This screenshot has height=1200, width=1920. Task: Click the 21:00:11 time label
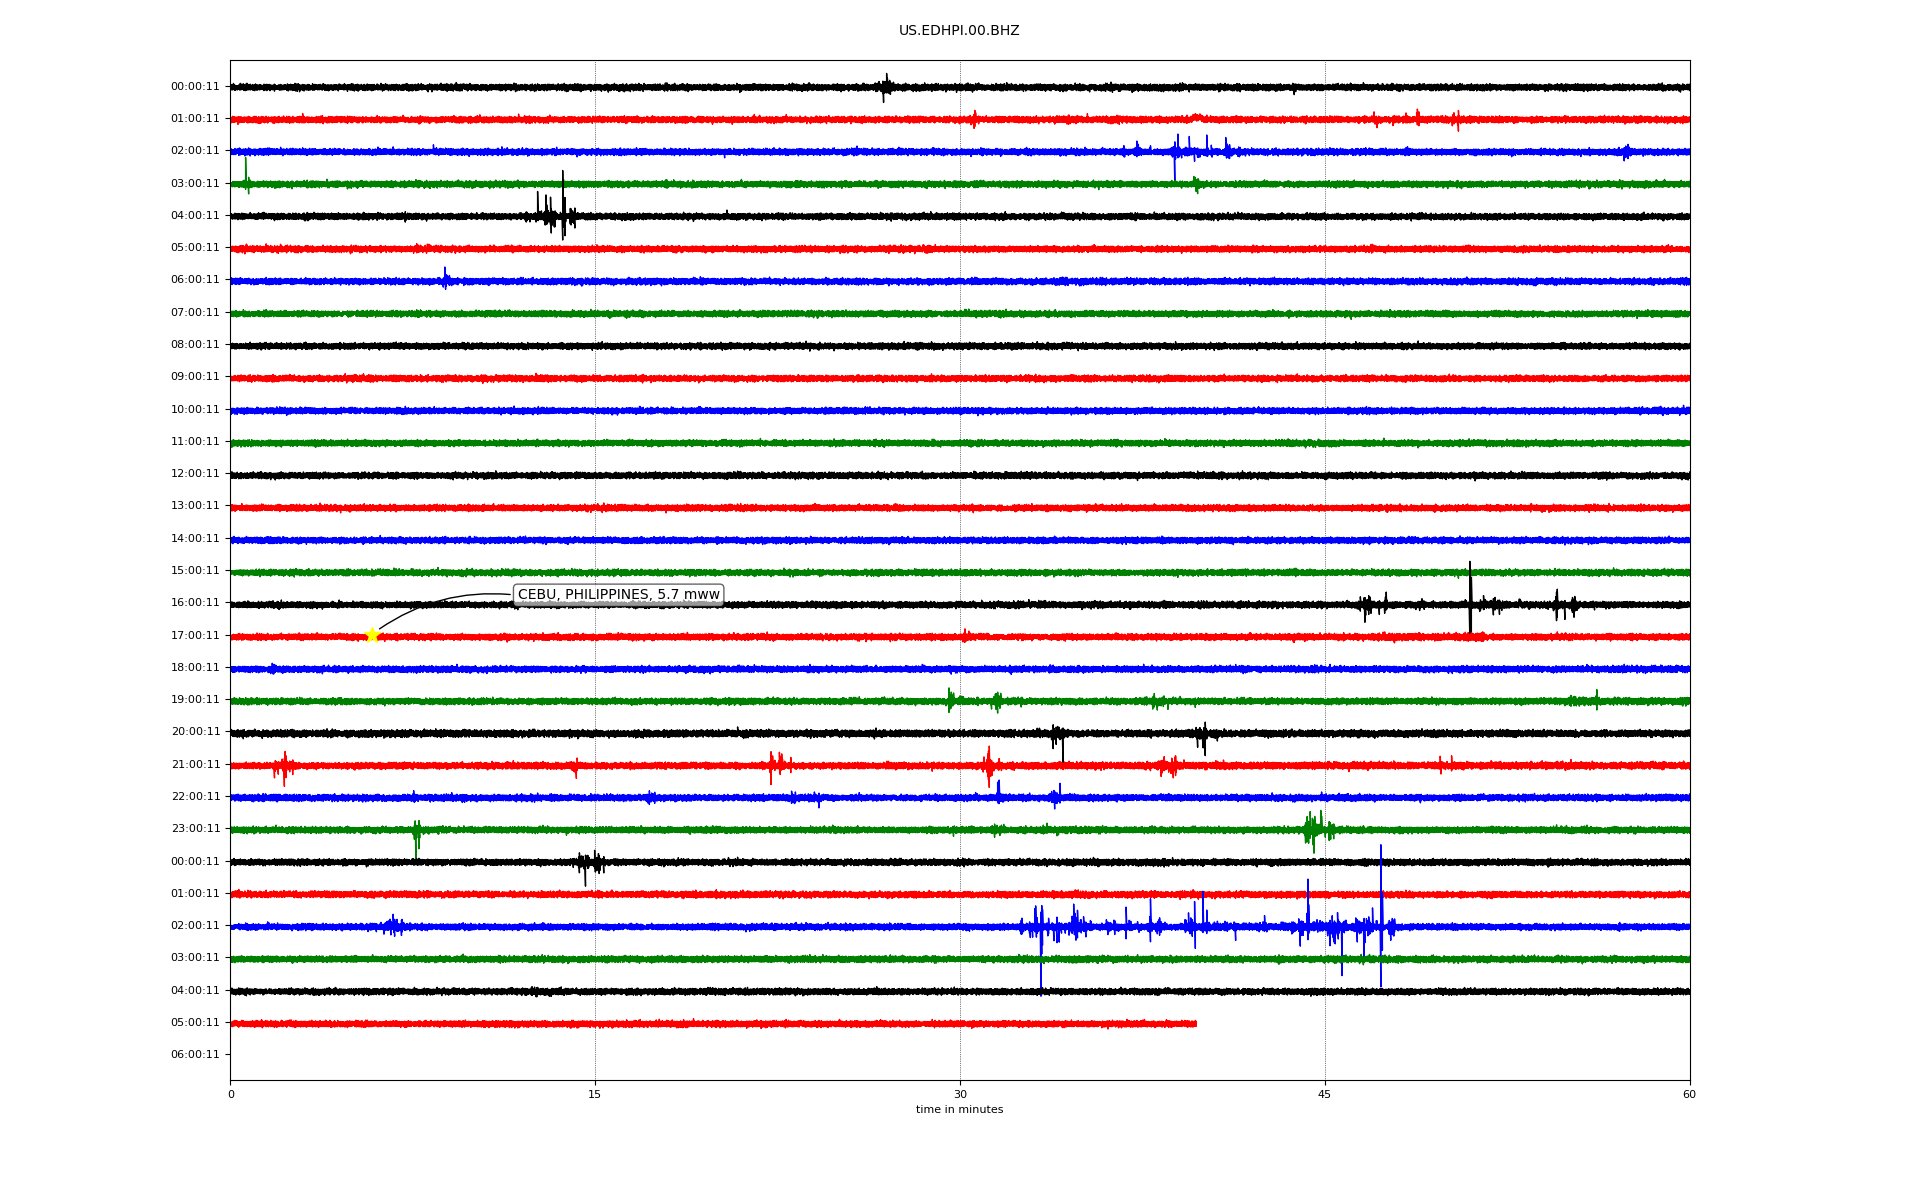(195, 765)
